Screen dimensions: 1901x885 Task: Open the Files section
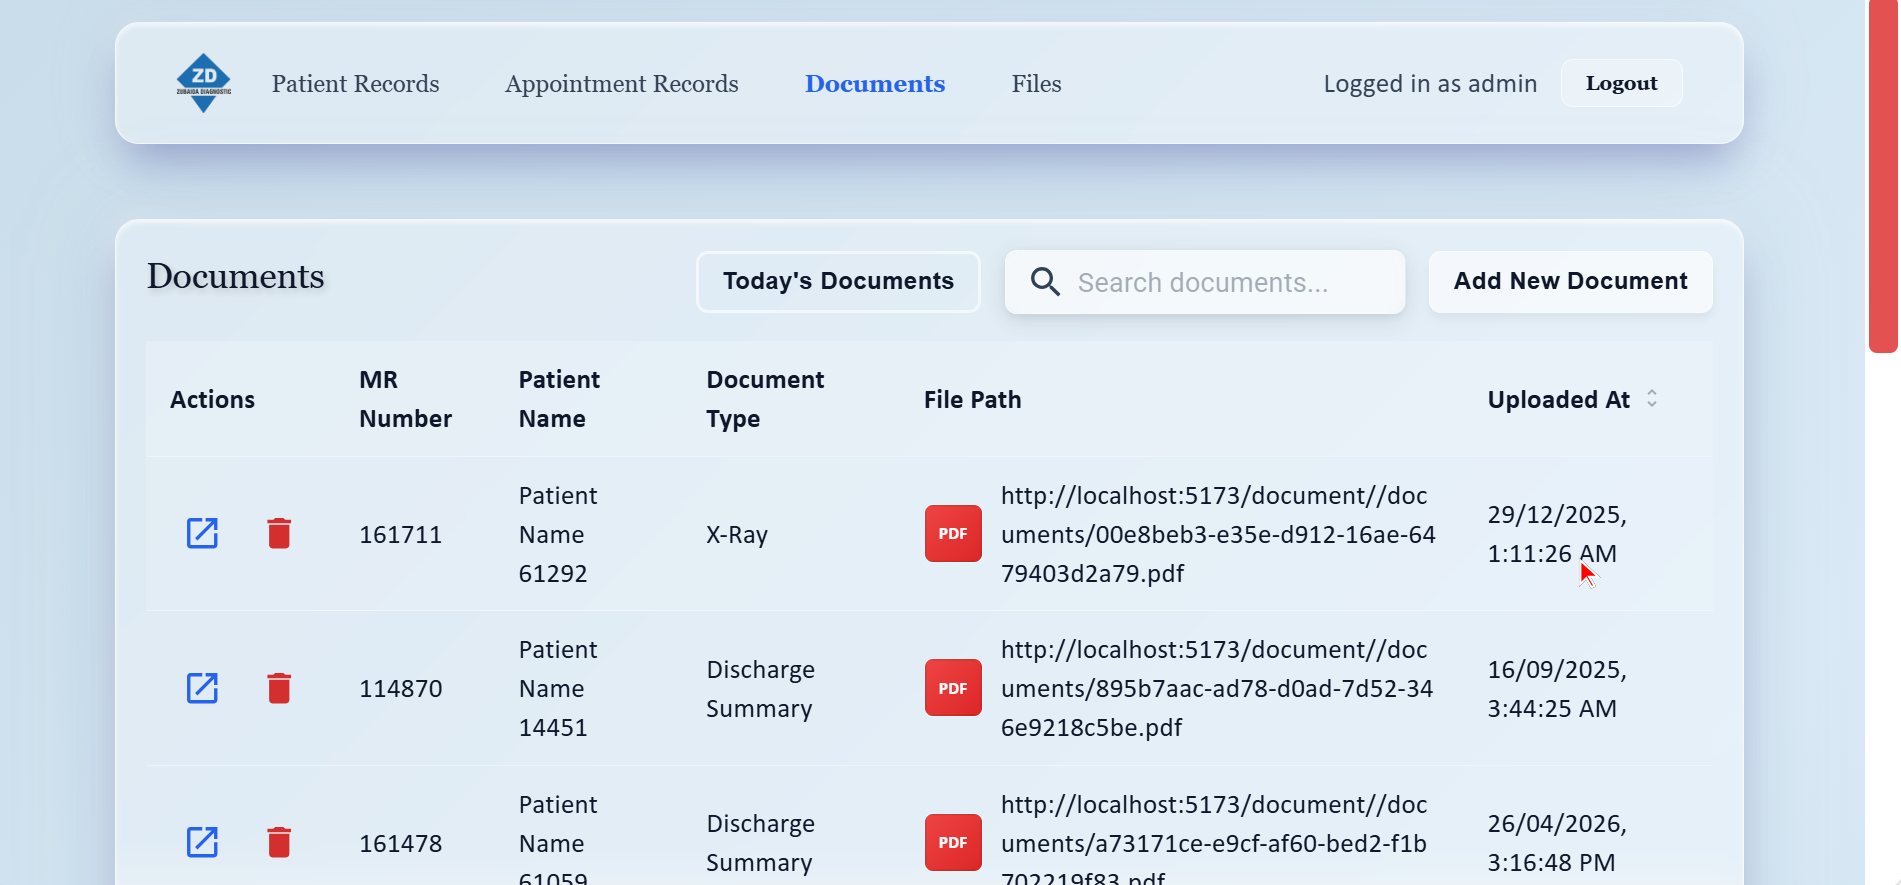click(x=1036, y=84)
